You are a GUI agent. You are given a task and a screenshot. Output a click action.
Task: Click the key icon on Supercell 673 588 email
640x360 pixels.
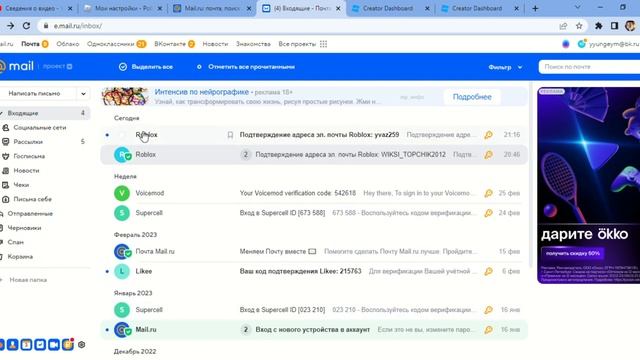pos(488,213)
